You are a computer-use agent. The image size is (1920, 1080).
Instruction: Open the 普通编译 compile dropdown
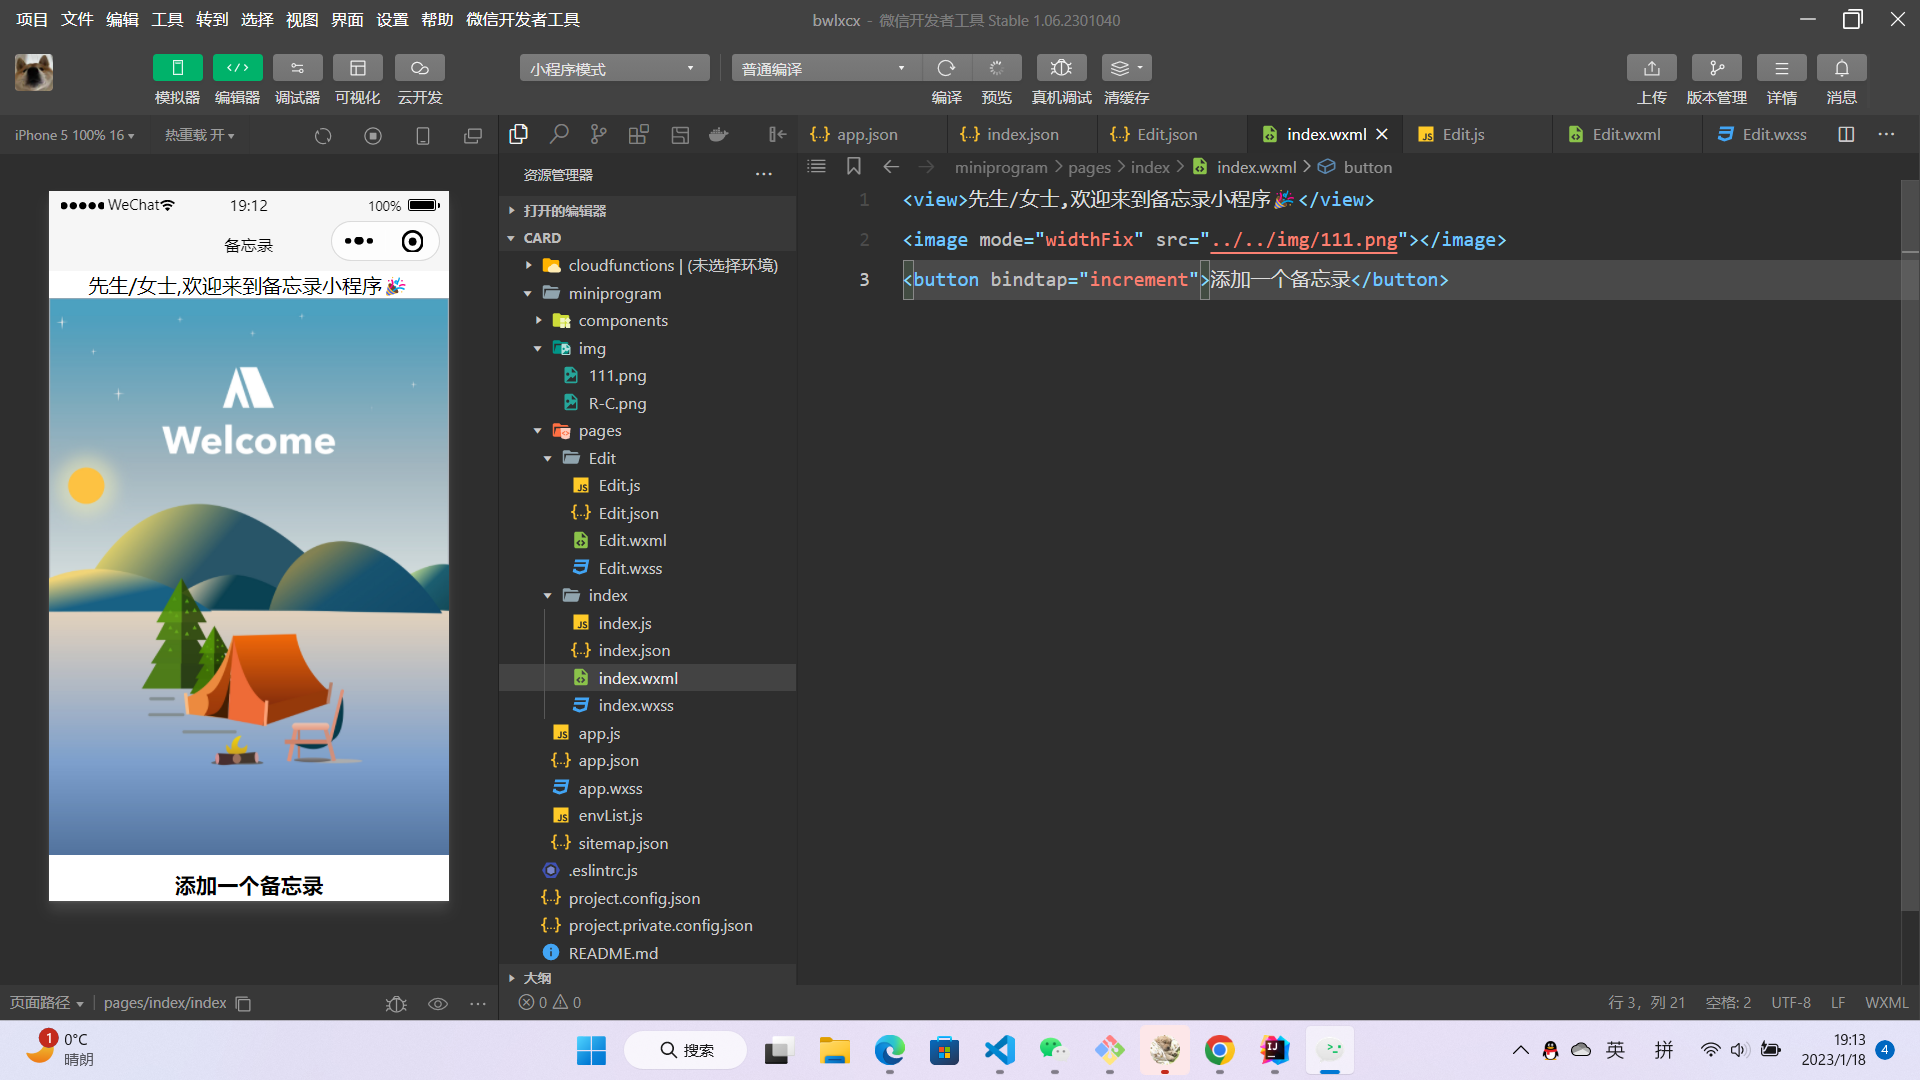[x=824, y=68]
